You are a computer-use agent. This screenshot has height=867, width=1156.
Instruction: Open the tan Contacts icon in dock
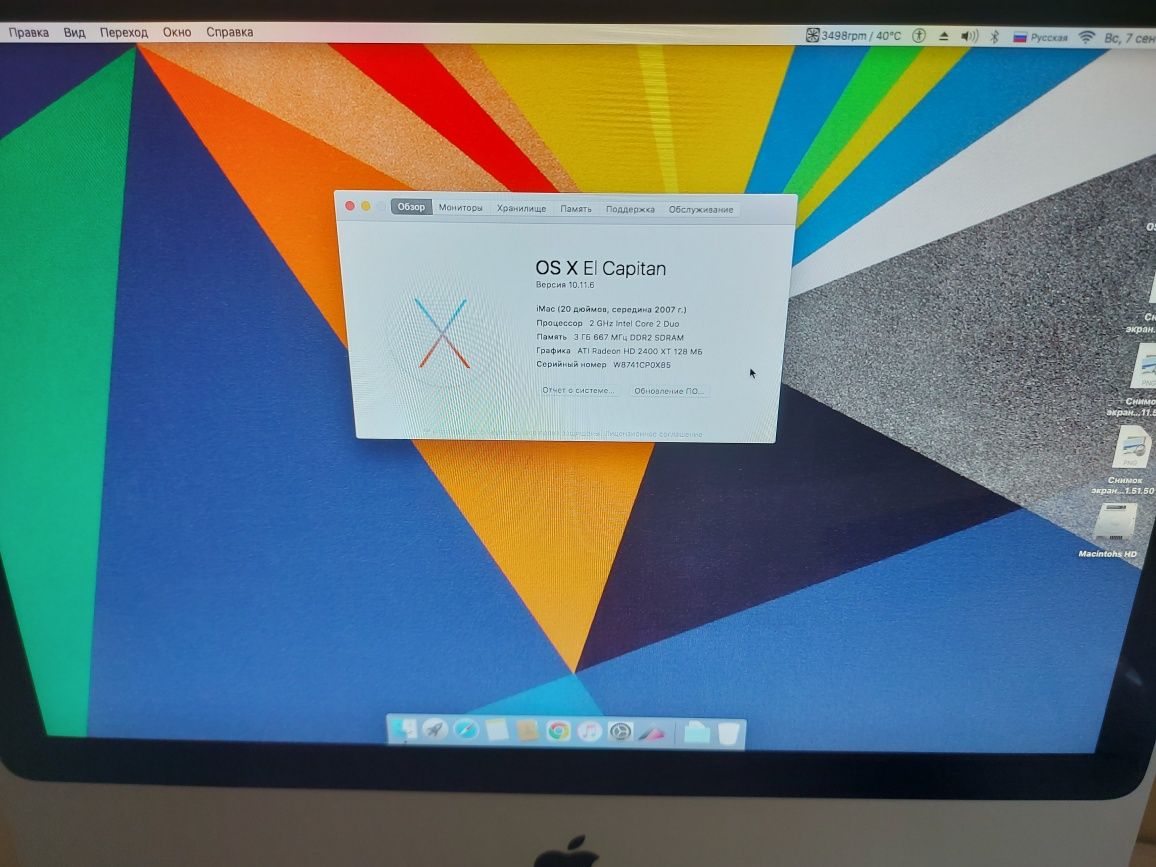point(528,731)
